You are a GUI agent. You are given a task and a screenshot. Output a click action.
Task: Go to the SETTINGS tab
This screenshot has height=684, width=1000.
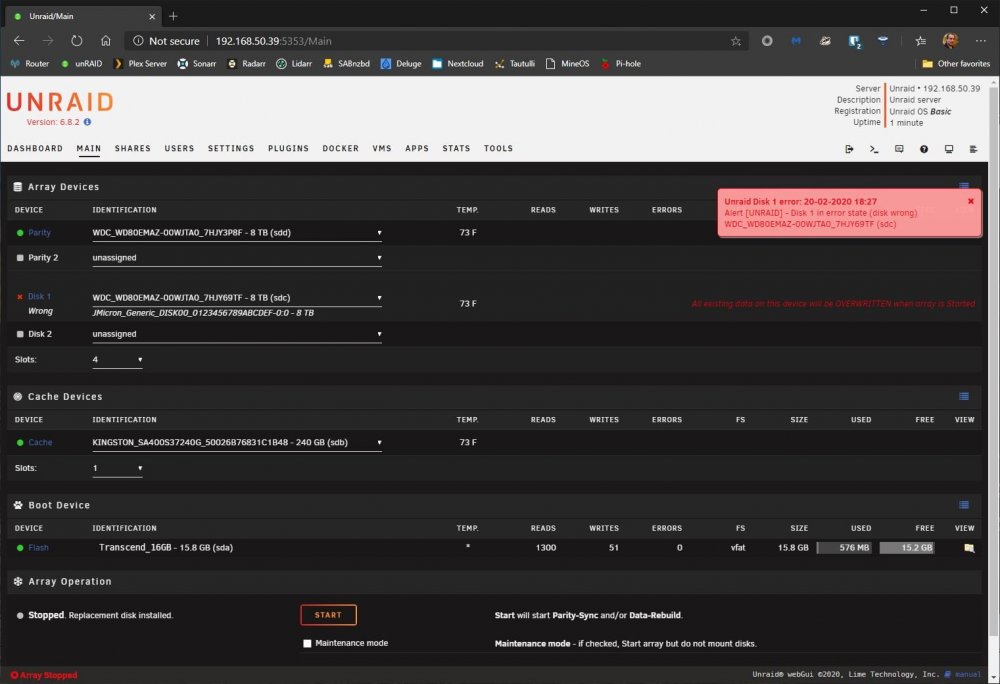point(231,149)
